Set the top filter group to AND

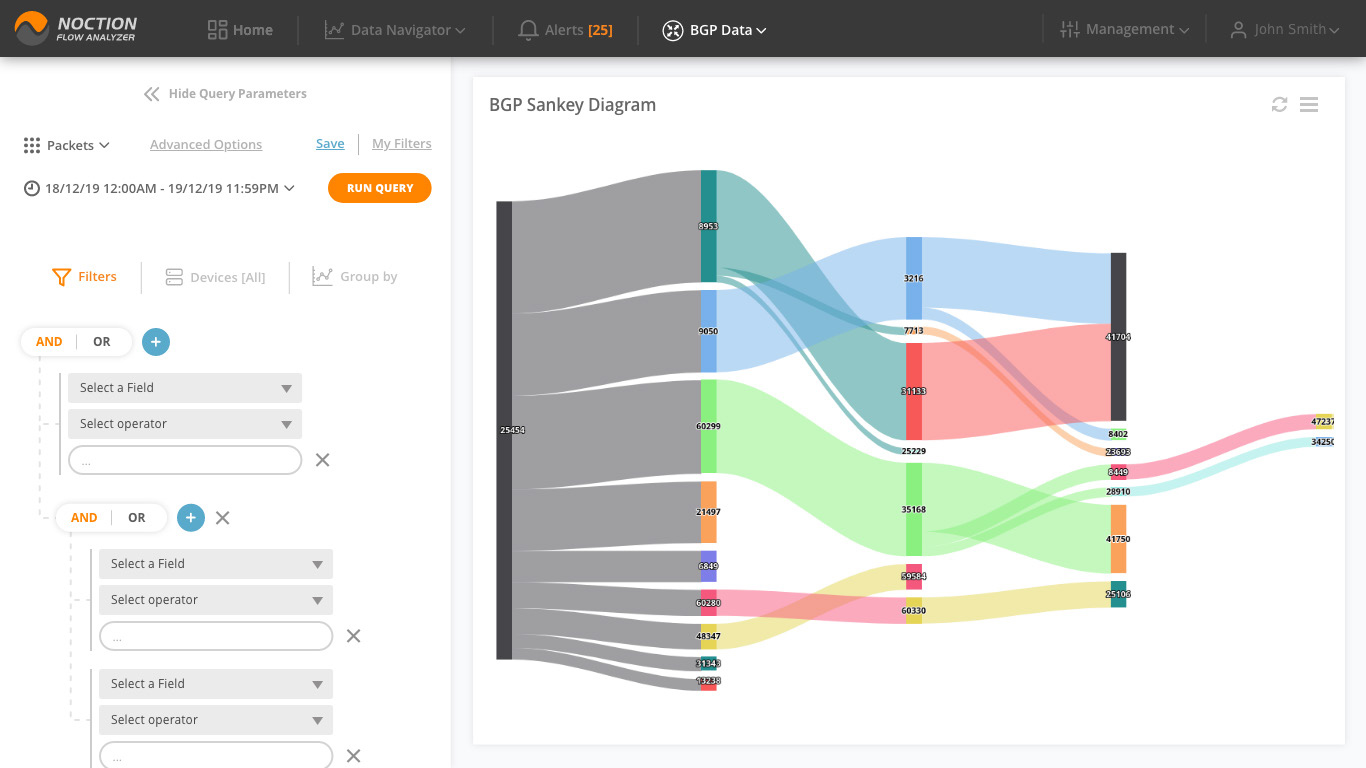pos(49,342)
